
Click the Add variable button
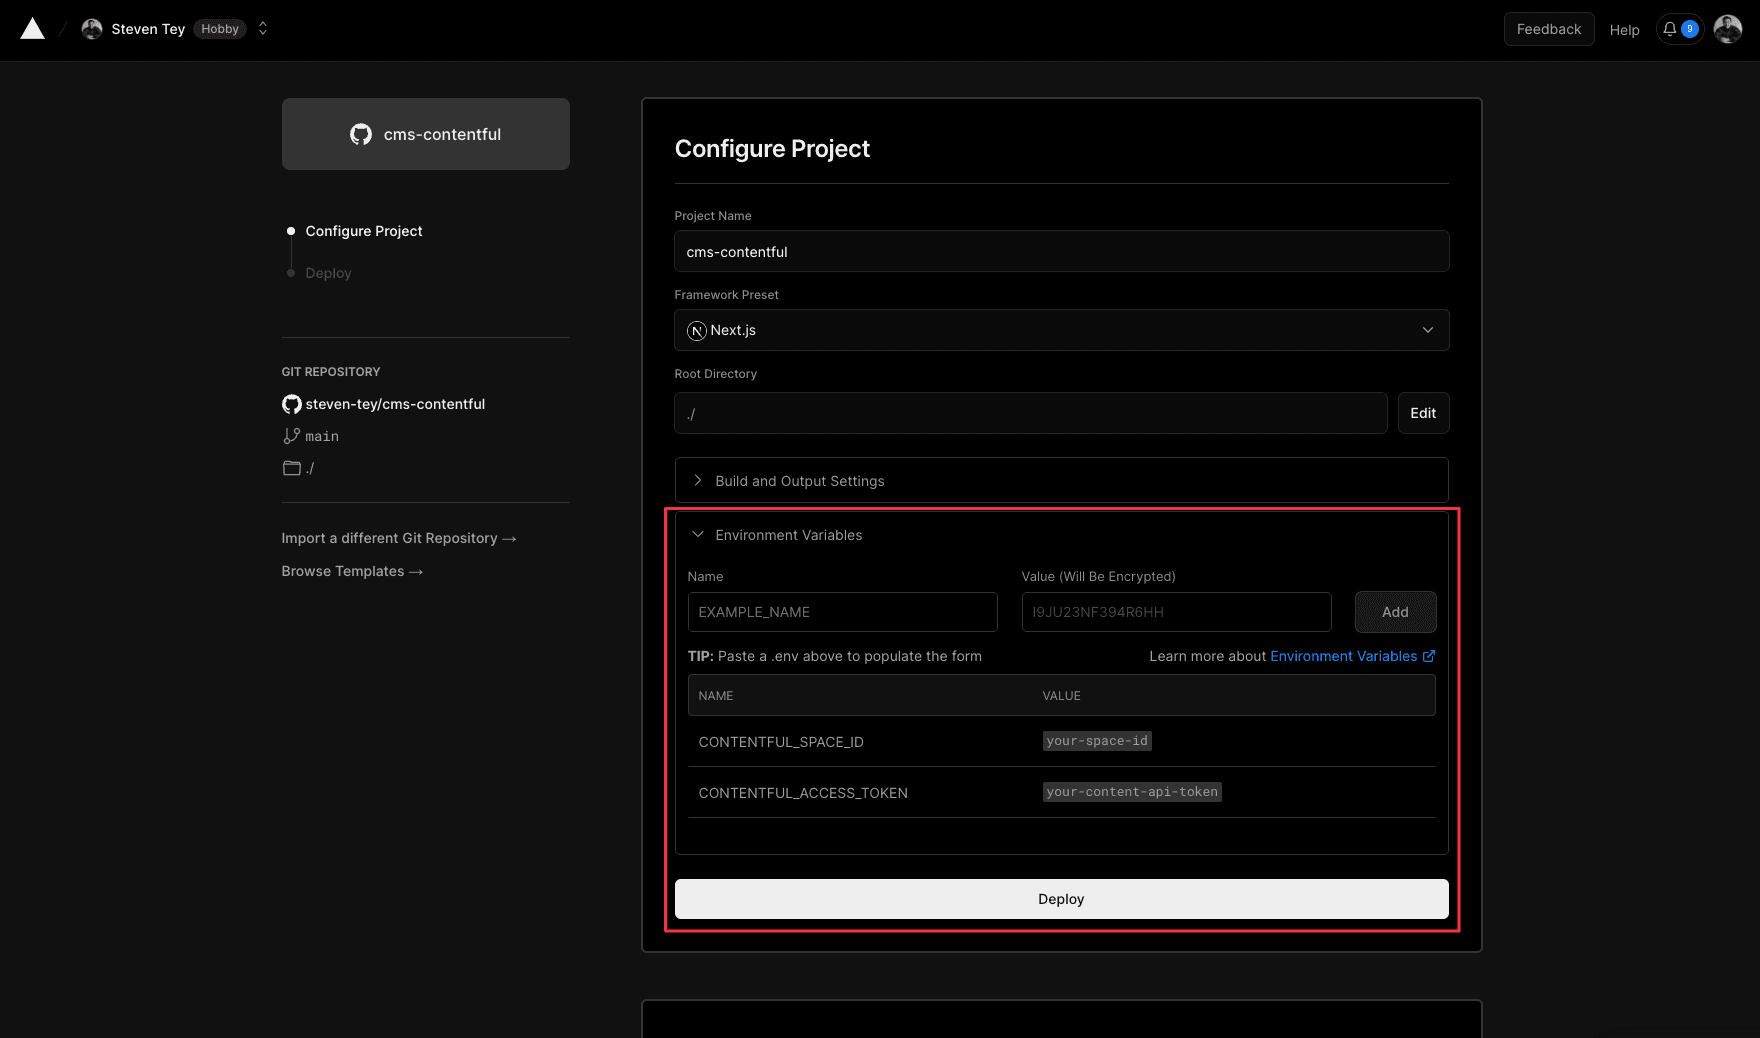(1395, 612)
